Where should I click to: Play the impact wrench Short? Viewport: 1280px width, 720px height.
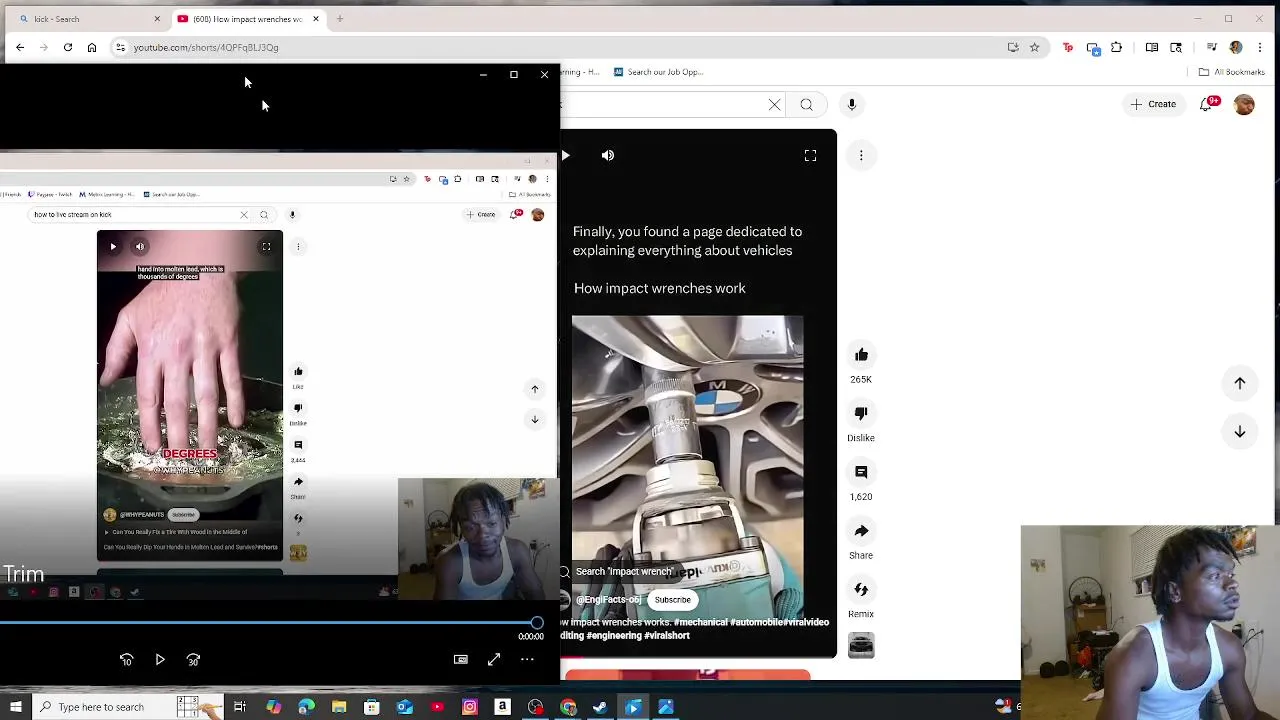(x=566, y=155)
